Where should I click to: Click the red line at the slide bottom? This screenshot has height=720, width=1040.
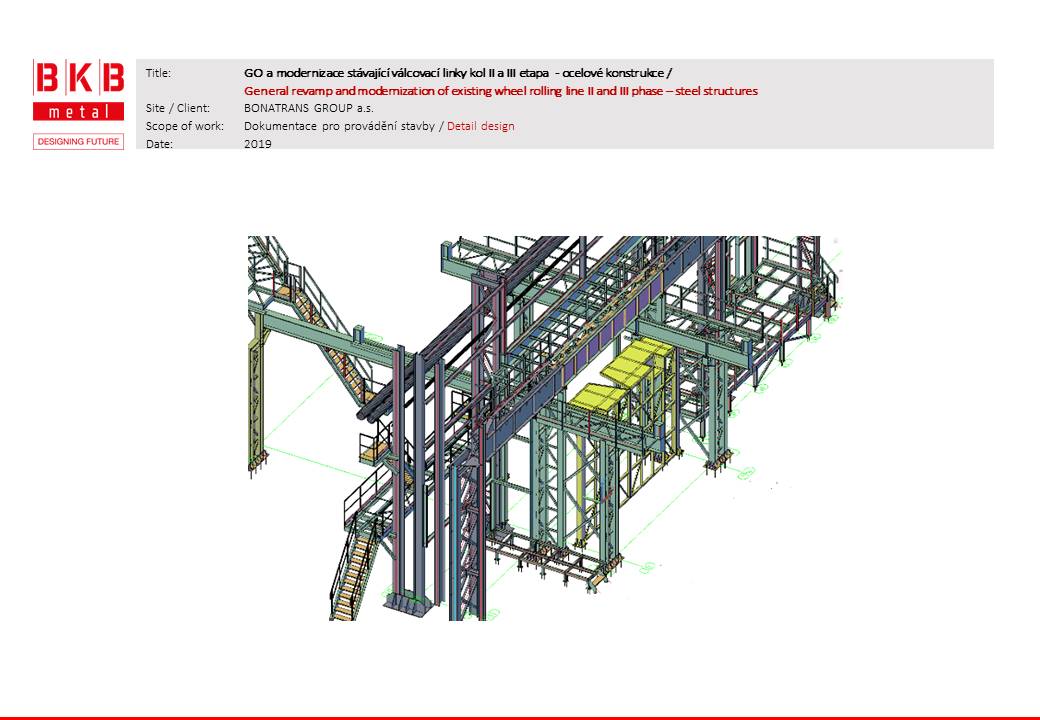coord(520,717)
